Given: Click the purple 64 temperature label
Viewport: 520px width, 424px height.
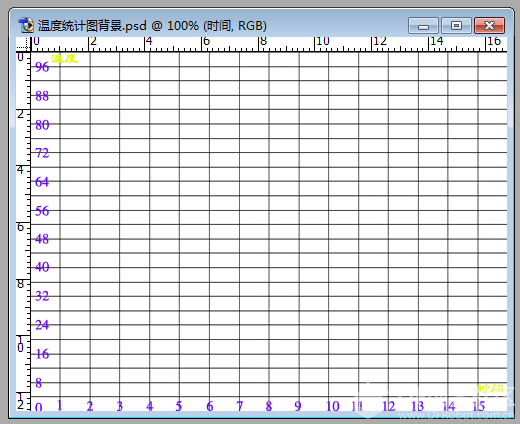Looking at the screenshot, I should 42,182.
